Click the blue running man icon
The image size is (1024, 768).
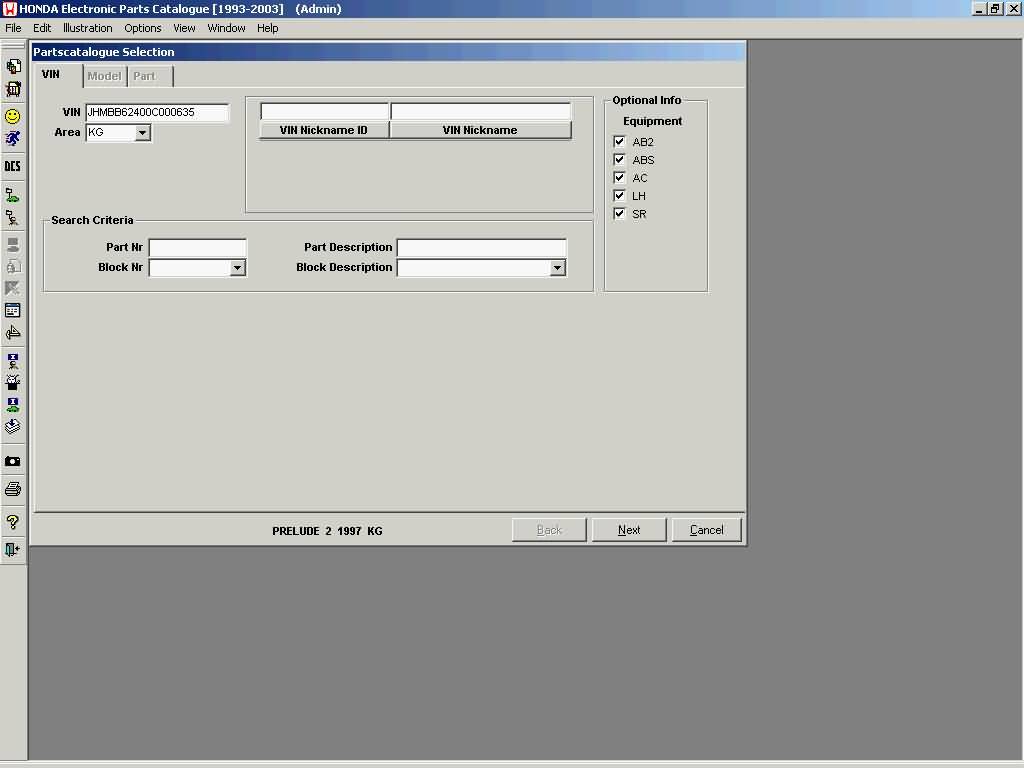click(13, 138)
